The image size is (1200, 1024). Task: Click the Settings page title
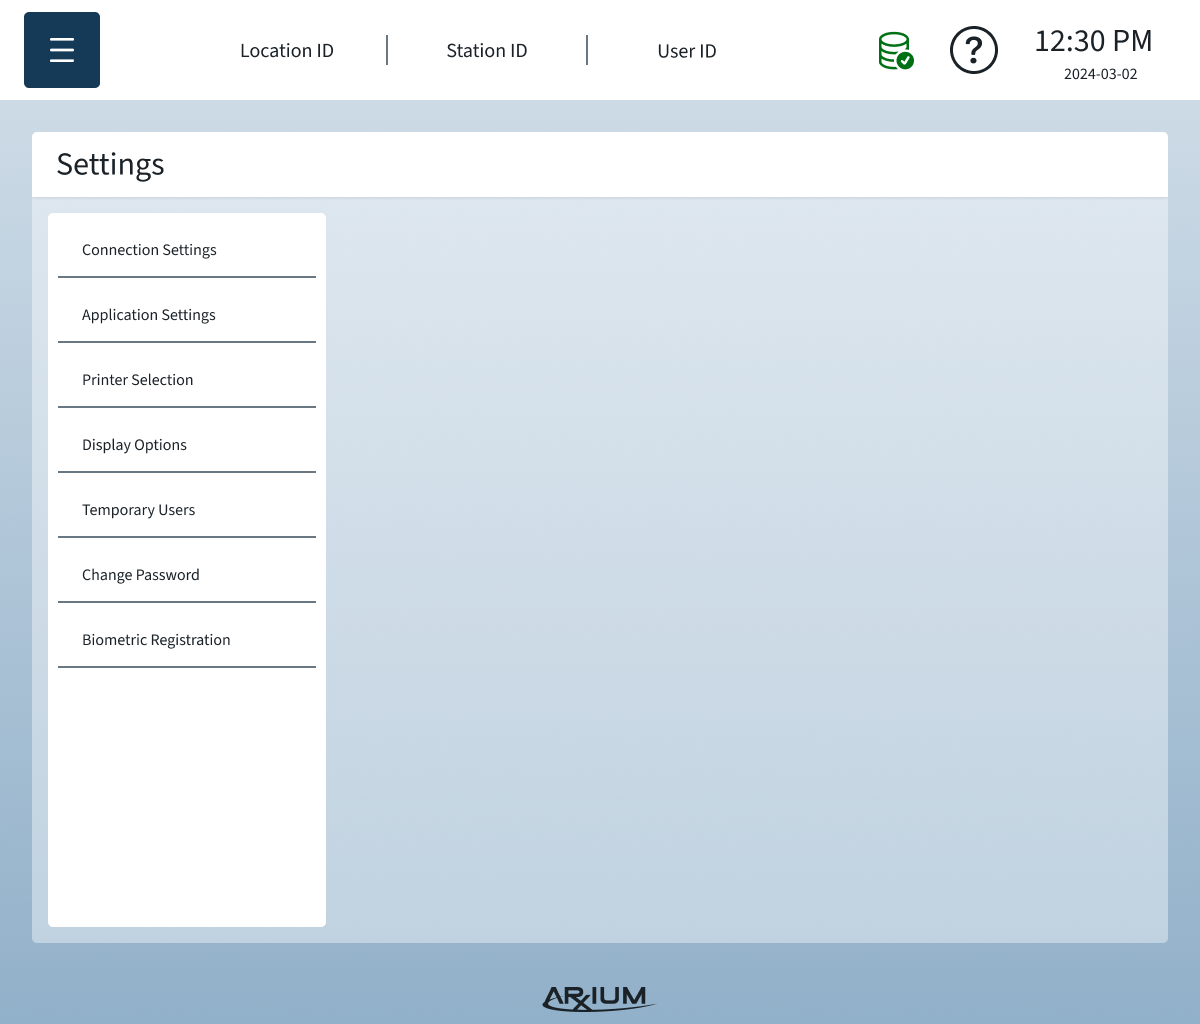[x=110, y=164]
